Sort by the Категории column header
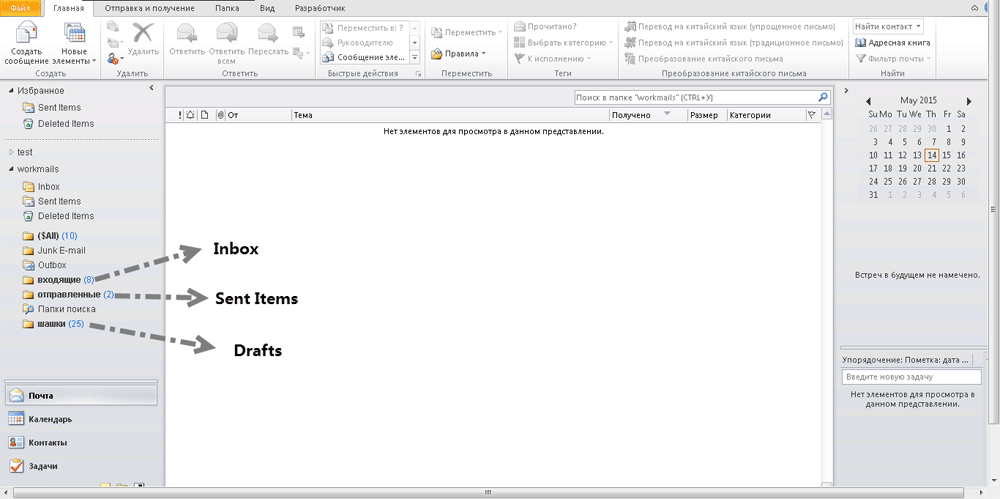Screen dimensions: 1000x499 pyautogui.click(x=766, y=115)
